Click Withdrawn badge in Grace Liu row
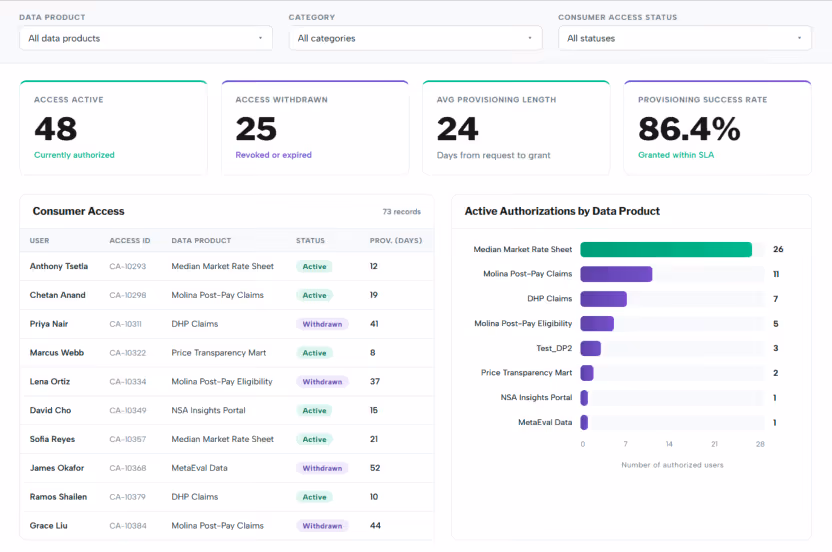The height and width of the screenshot is (552, 832). pyautogui.click(x=322, y=525)
